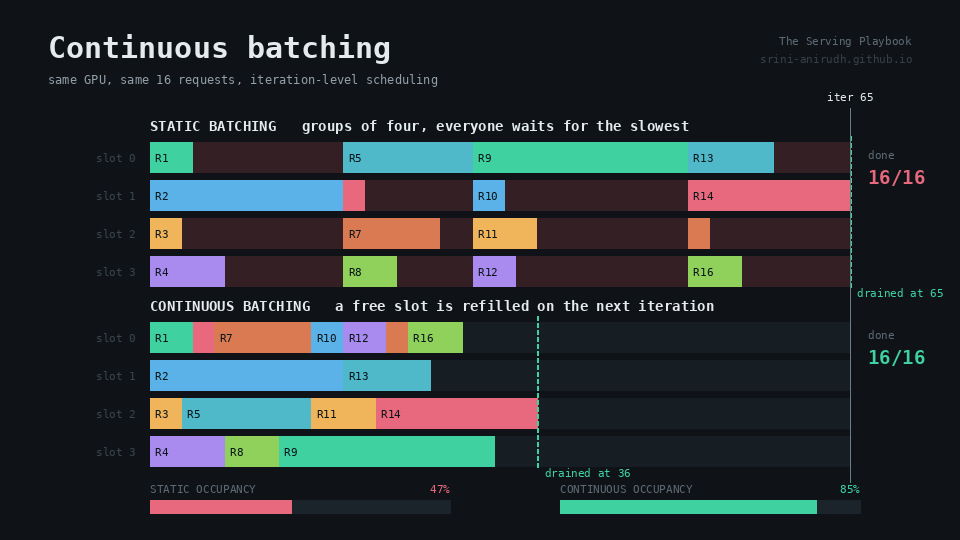This screenshot has width=960, height=540.
Task: Pick R3 block in continuous batching
Action: point(166,413)
